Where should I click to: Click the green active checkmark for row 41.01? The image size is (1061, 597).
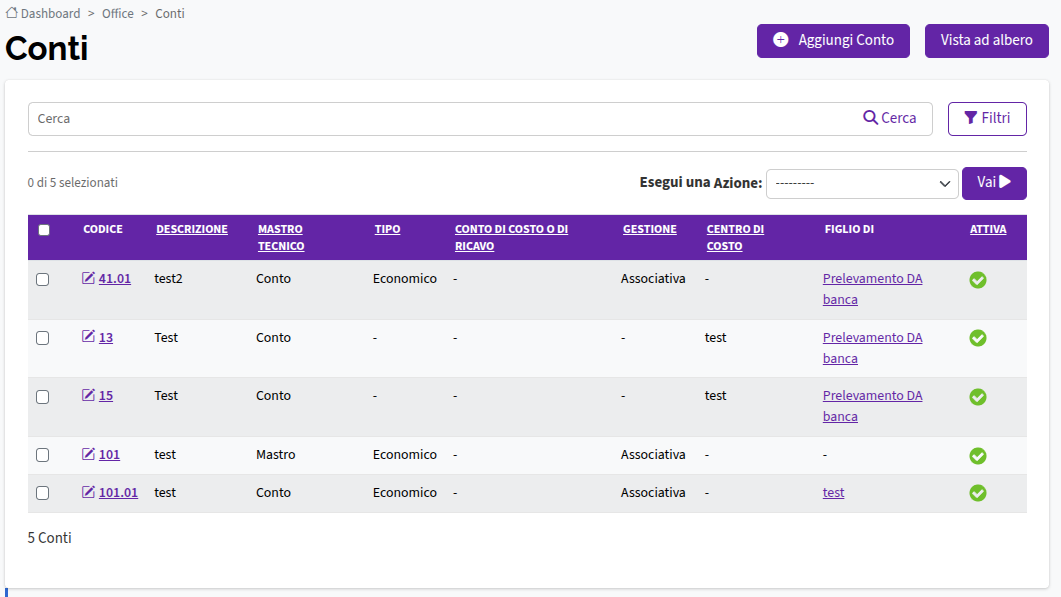pos(978,280)
